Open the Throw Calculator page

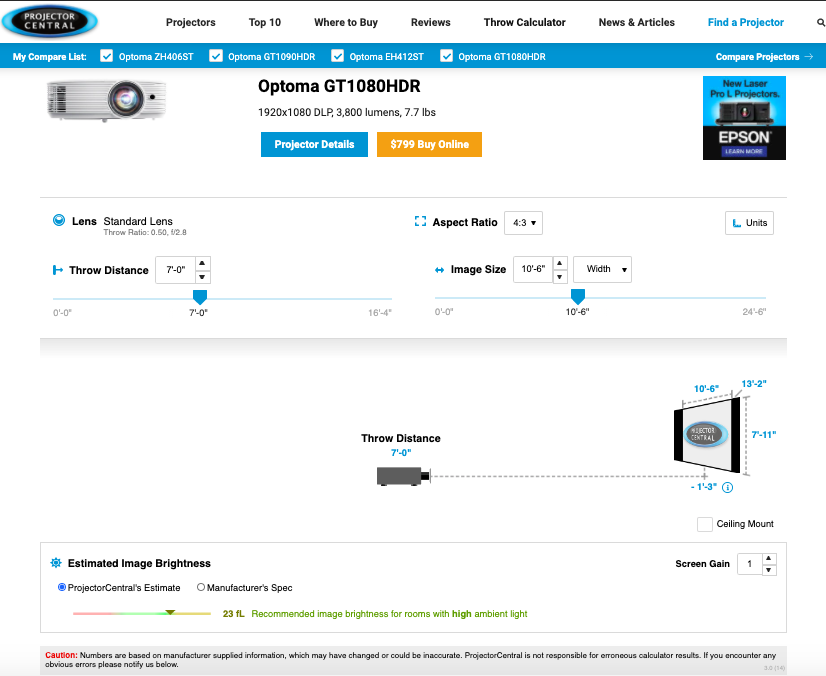pos(525,22)
